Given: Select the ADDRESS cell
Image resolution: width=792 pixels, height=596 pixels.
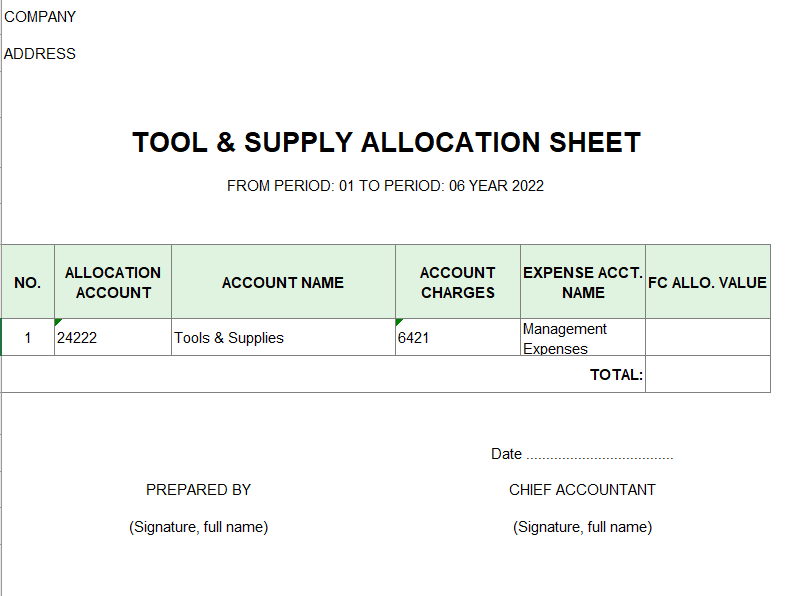Looking at the screenshot, I should point(40,54).
